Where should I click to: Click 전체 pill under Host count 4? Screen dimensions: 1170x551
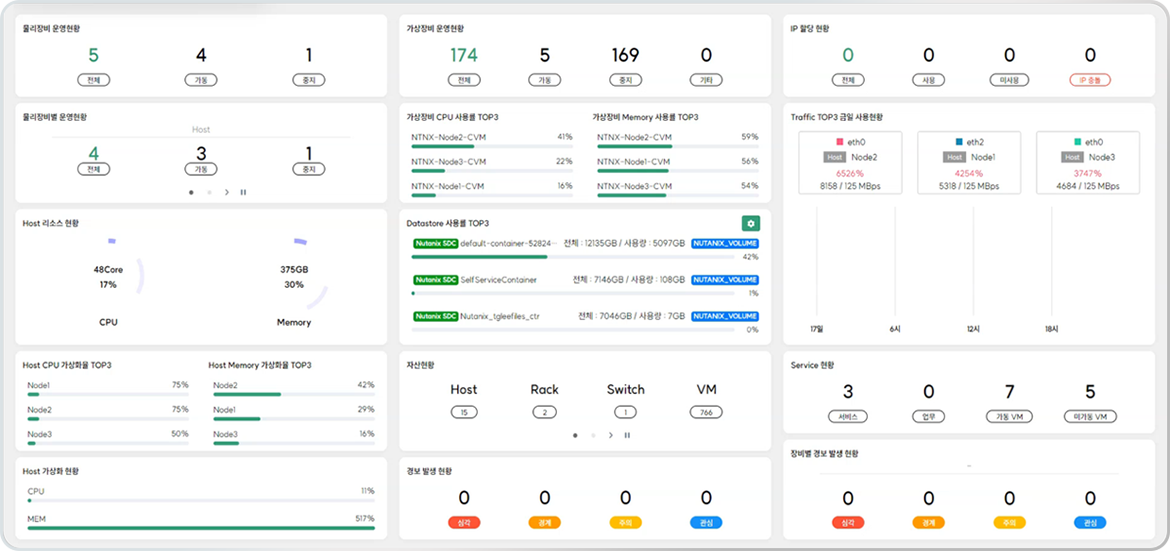(x=93, y=169)
